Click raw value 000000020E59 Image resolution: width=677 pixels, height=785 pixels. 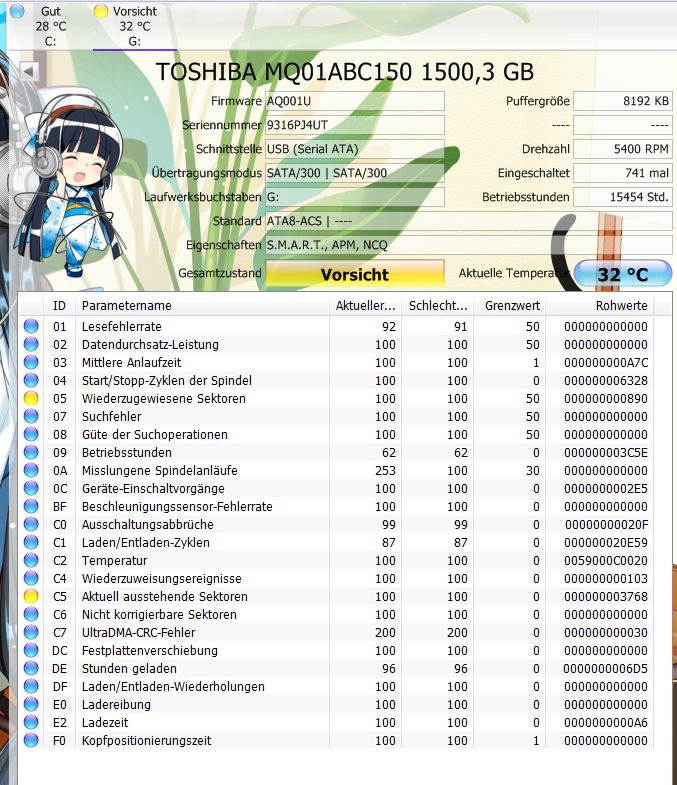click(x=606, y=543)
